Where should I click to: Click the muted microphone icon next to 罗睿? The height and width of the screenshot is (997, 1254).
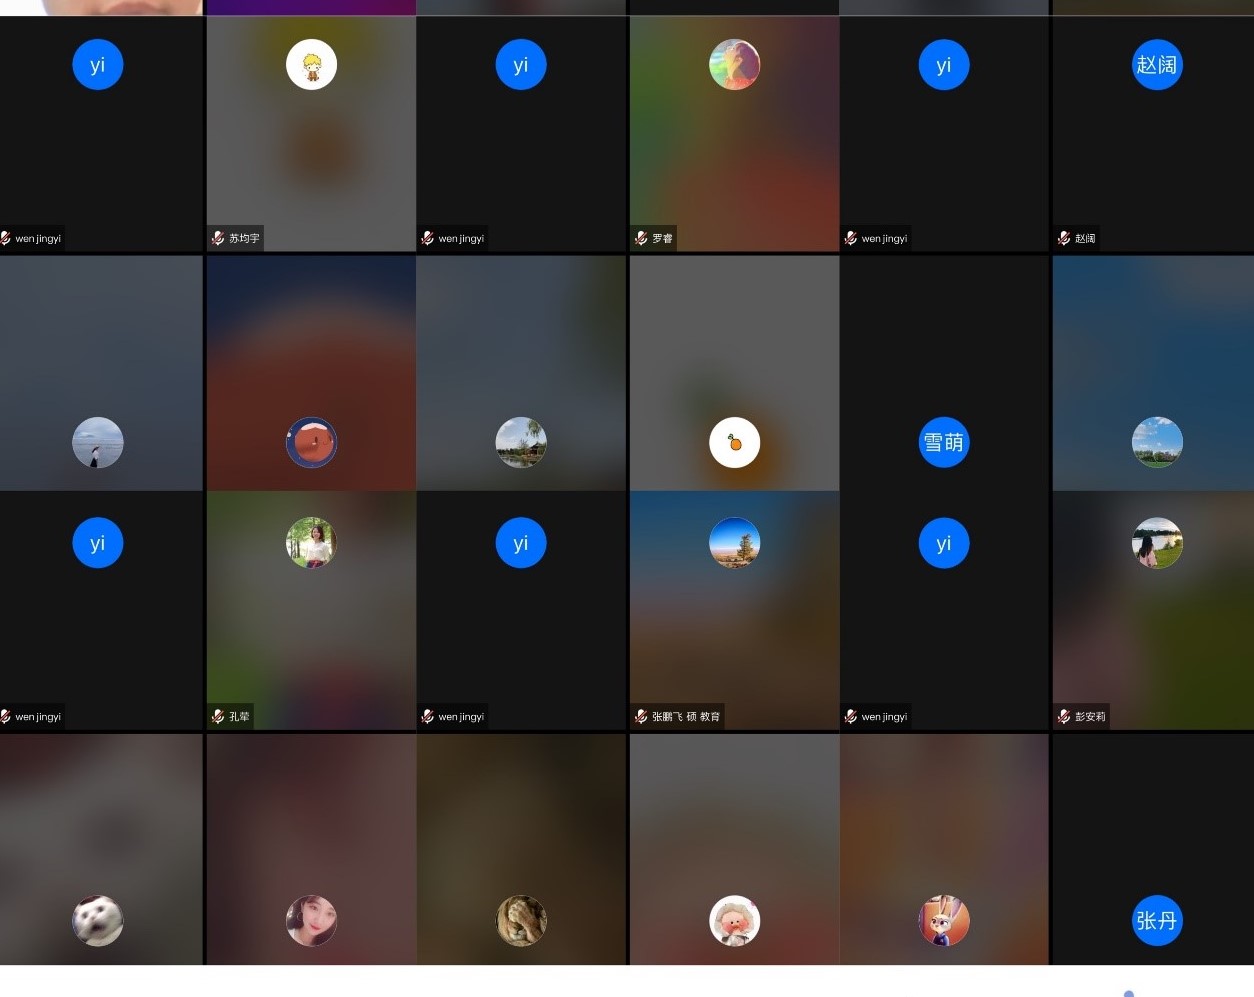tap(641, 238)
